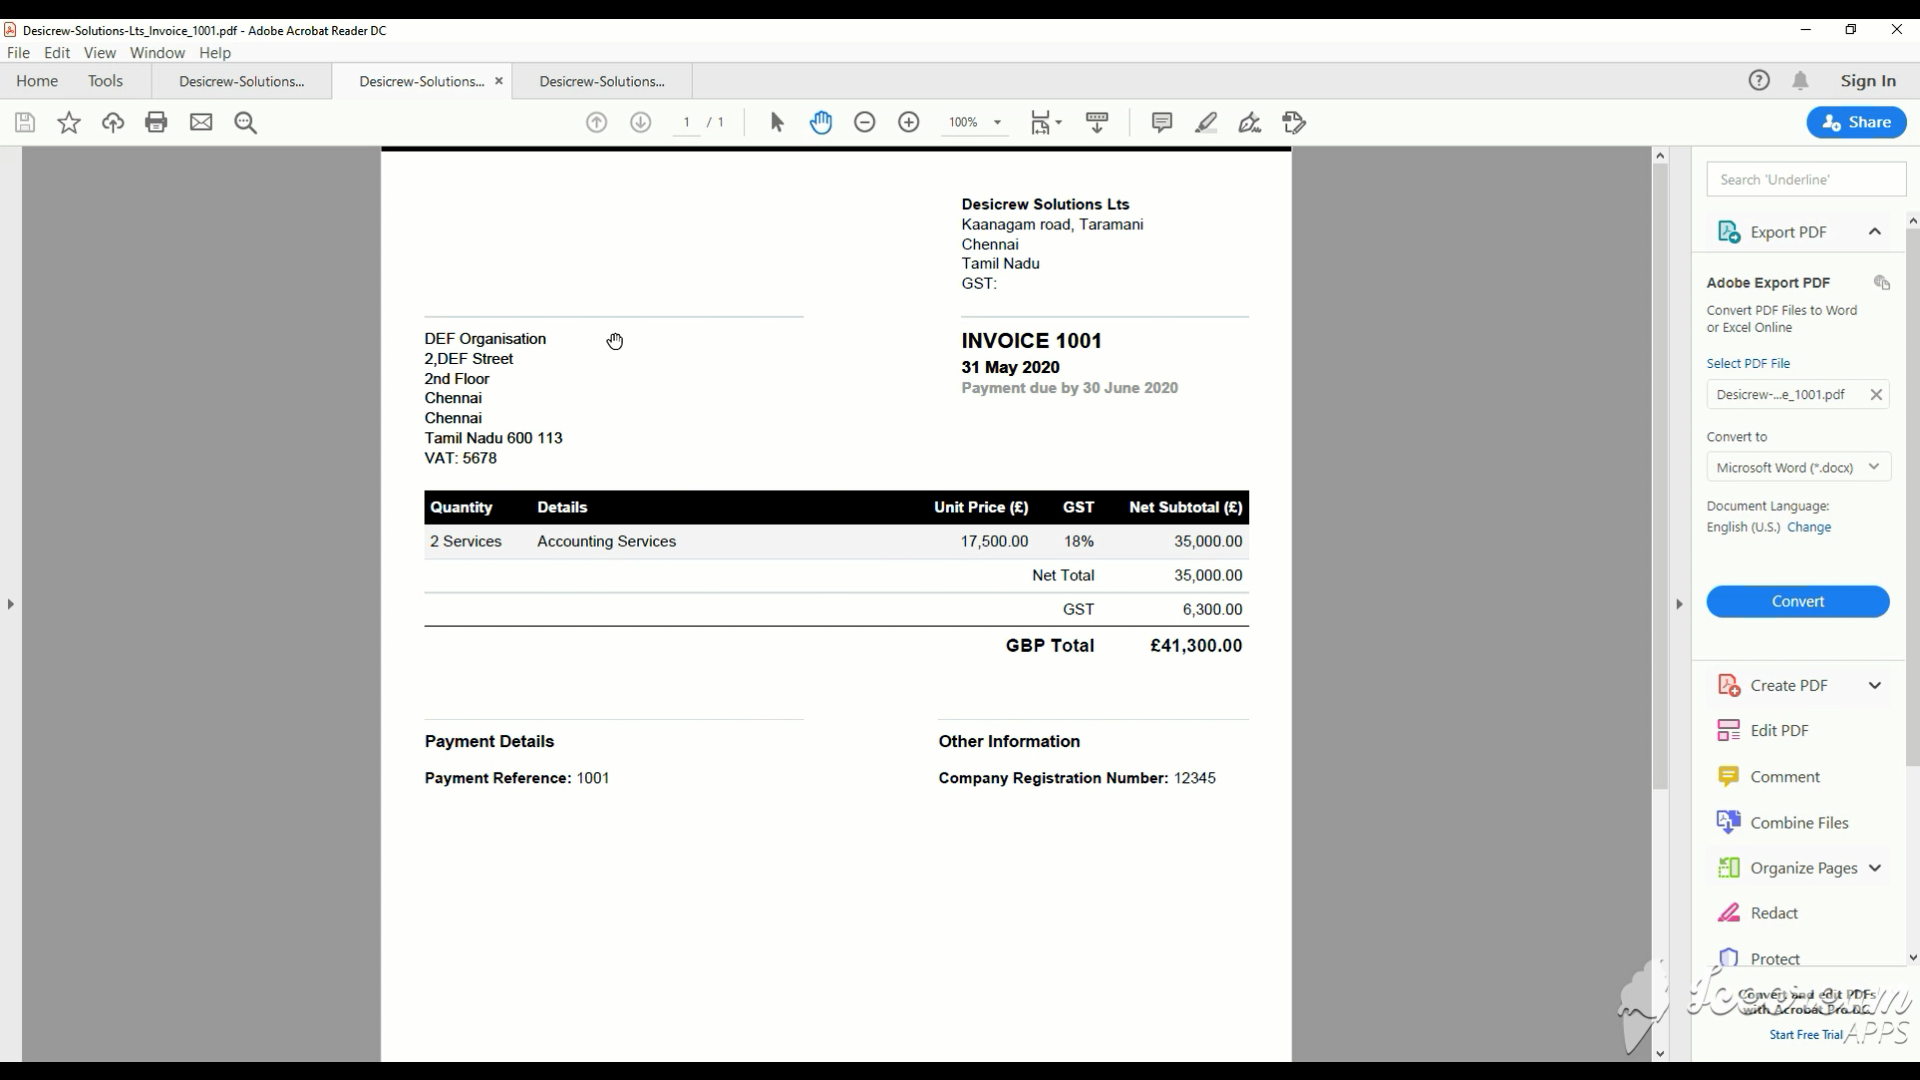Click the Search 'Underline' tools field

point(1805,180)
